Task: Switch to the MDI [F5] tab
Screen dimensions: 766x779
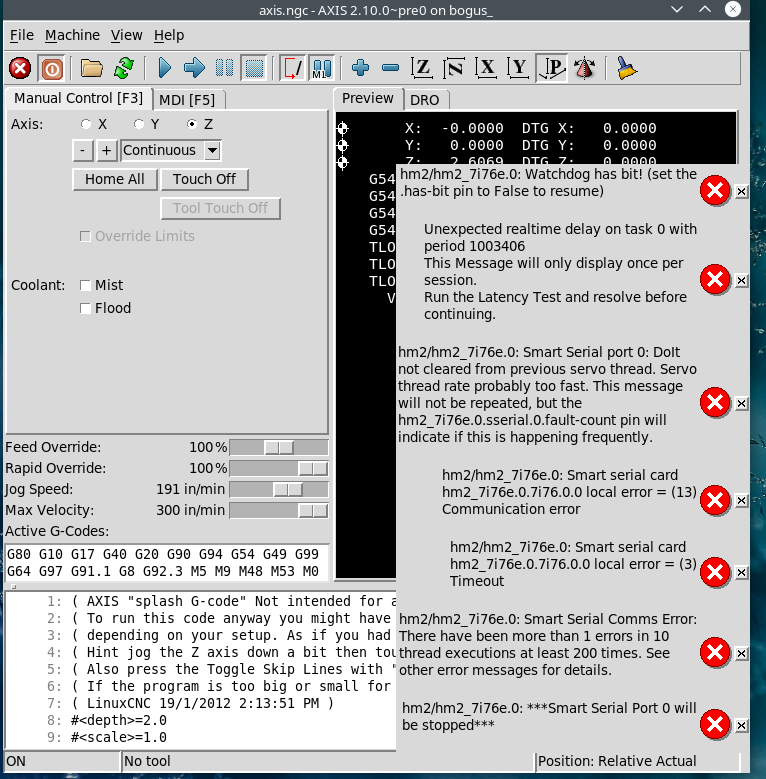Action: click(187, 99)
